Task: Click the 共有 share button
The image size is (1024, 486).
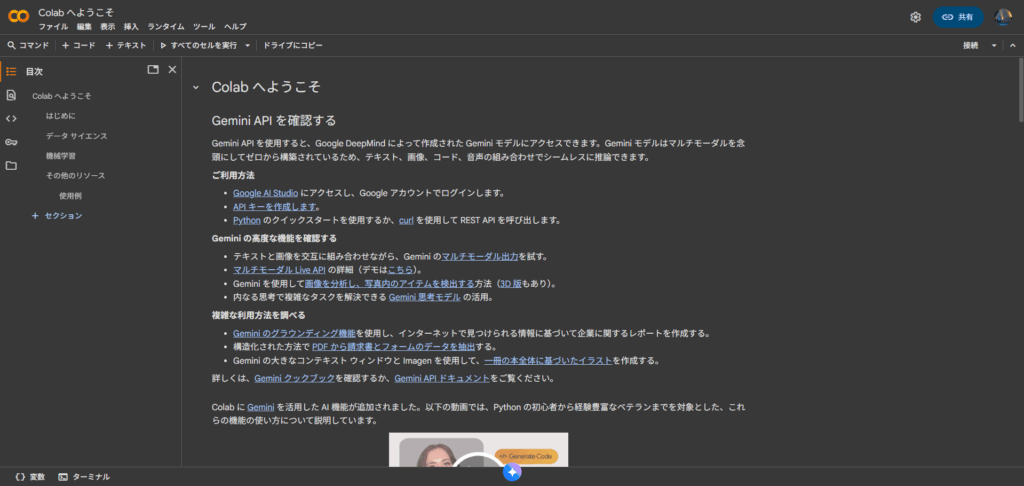Action: pyautogui.click(x=958, y=17)
